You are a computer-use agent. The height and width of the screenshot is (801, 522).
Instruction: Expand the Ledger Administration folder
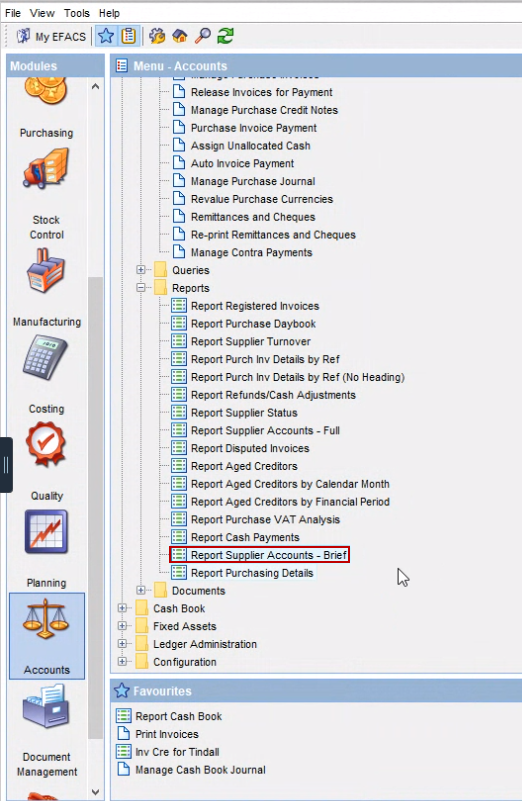(x=122, y=644)
